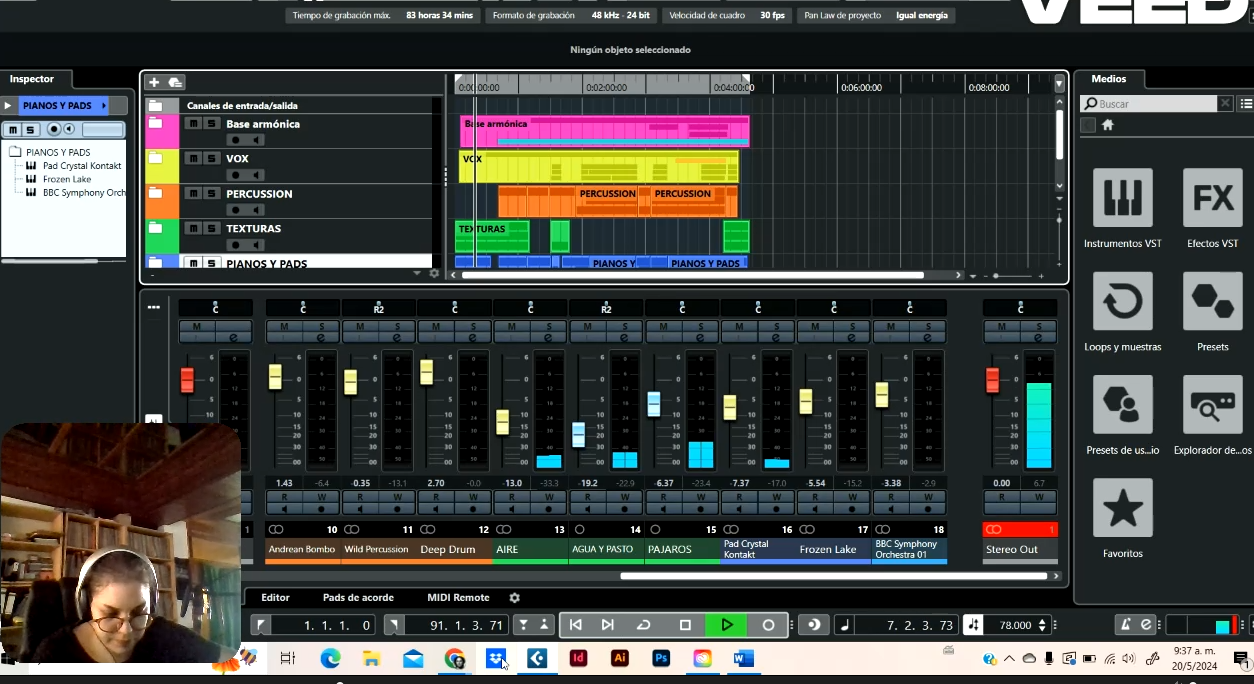Open MIDI Remote settings gear
Viewport: 1254px width, 684px height.
click(x=514, y=598)
